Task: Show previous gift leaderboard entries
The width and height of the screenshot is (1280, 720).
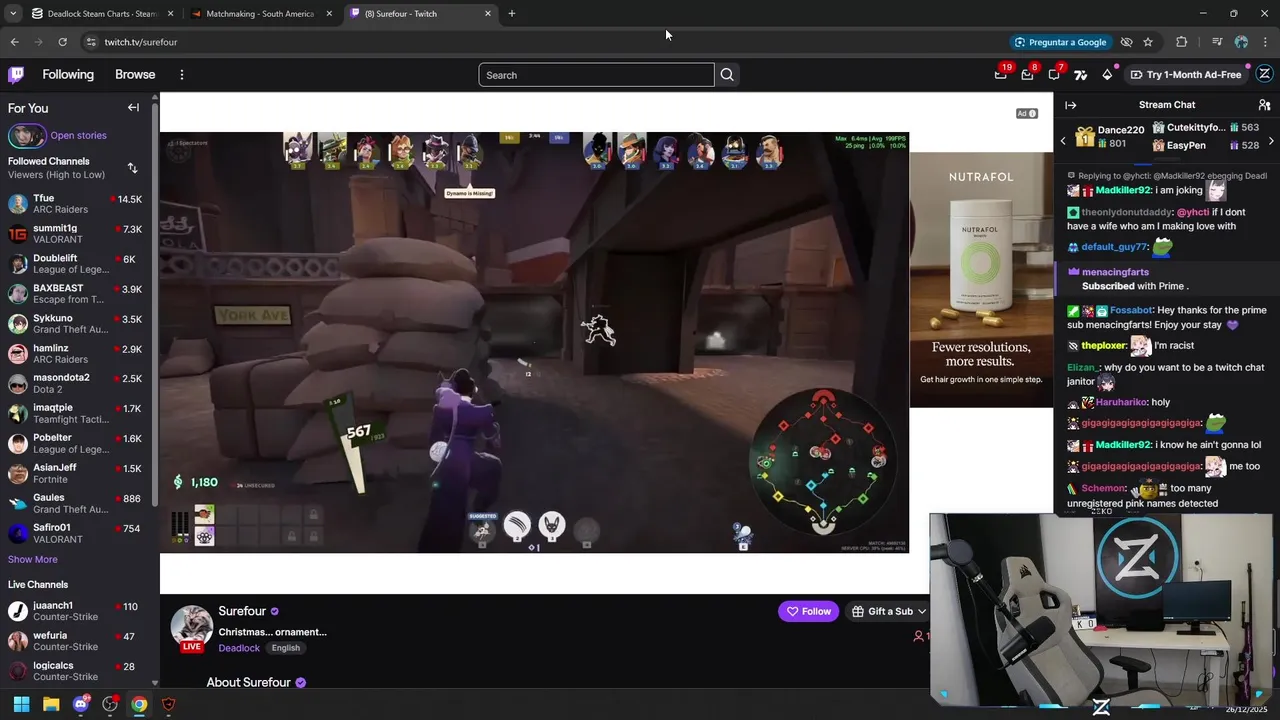Action: 1063,141
